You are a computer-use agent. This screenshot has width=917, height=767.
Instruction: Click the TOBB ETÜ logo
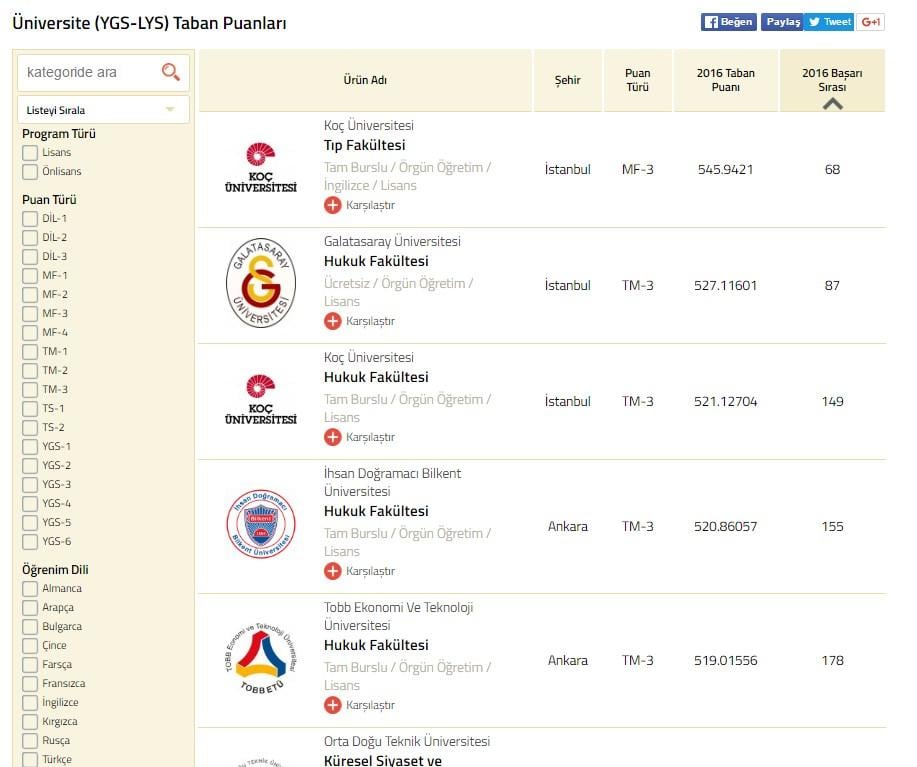click(261, 659)
